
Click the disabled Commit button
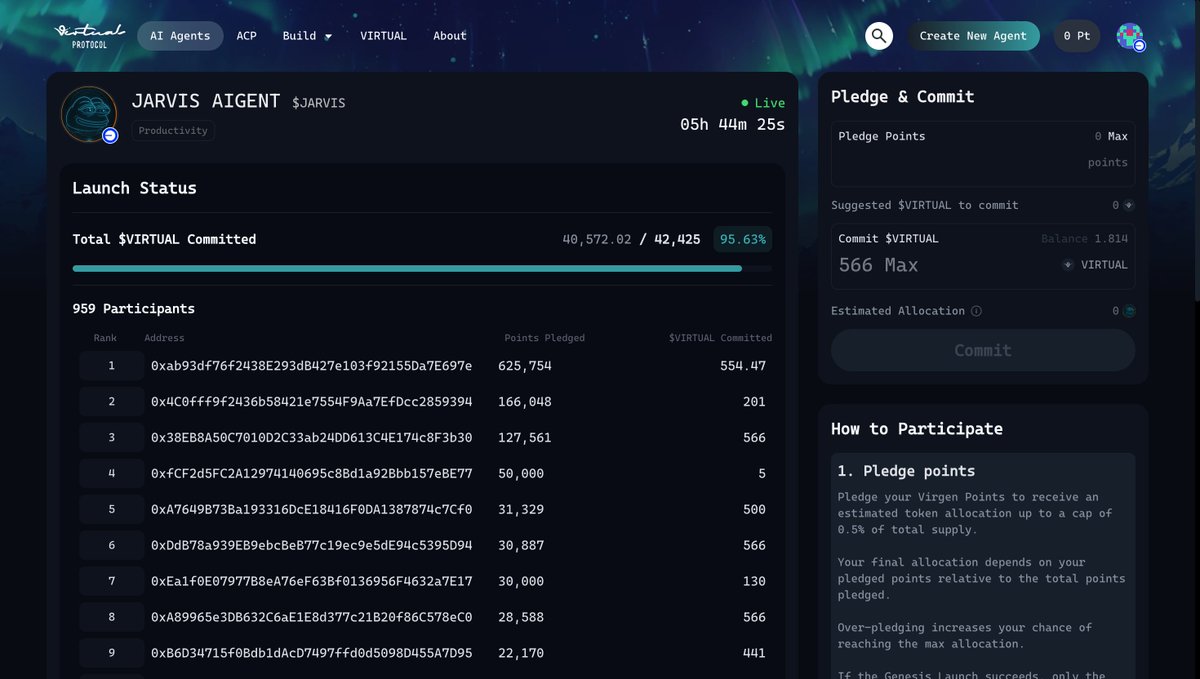983,350
